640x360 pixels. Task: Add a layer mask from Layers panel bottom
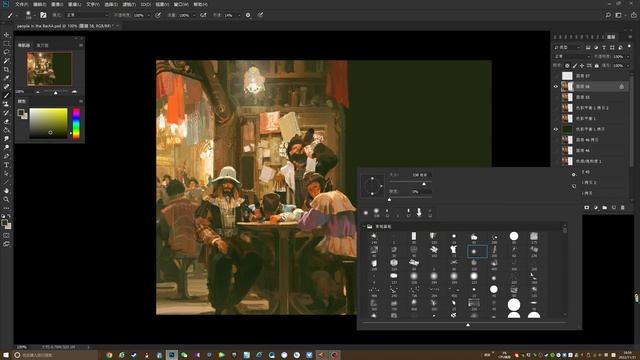pos(587,207)
